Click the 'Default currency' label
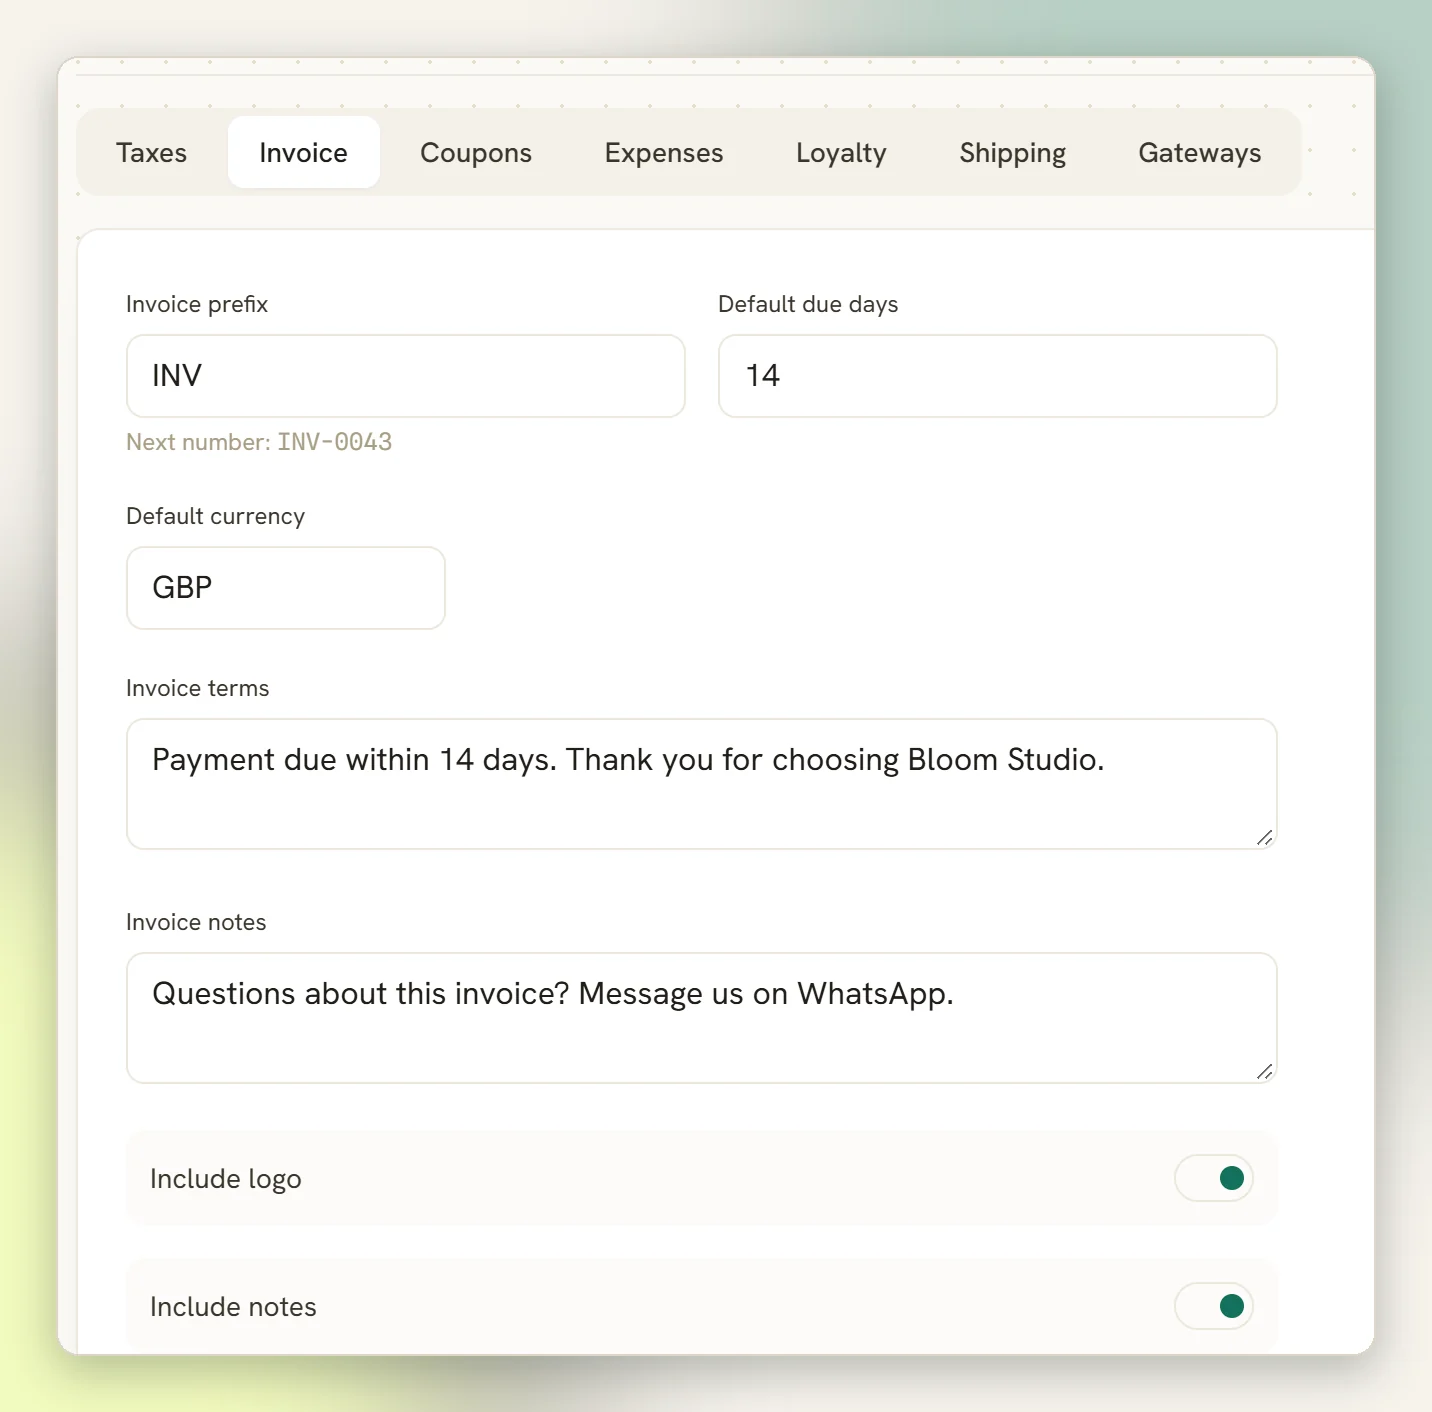This screenshot has height=1412, width=1432. [x=215, y=516]
